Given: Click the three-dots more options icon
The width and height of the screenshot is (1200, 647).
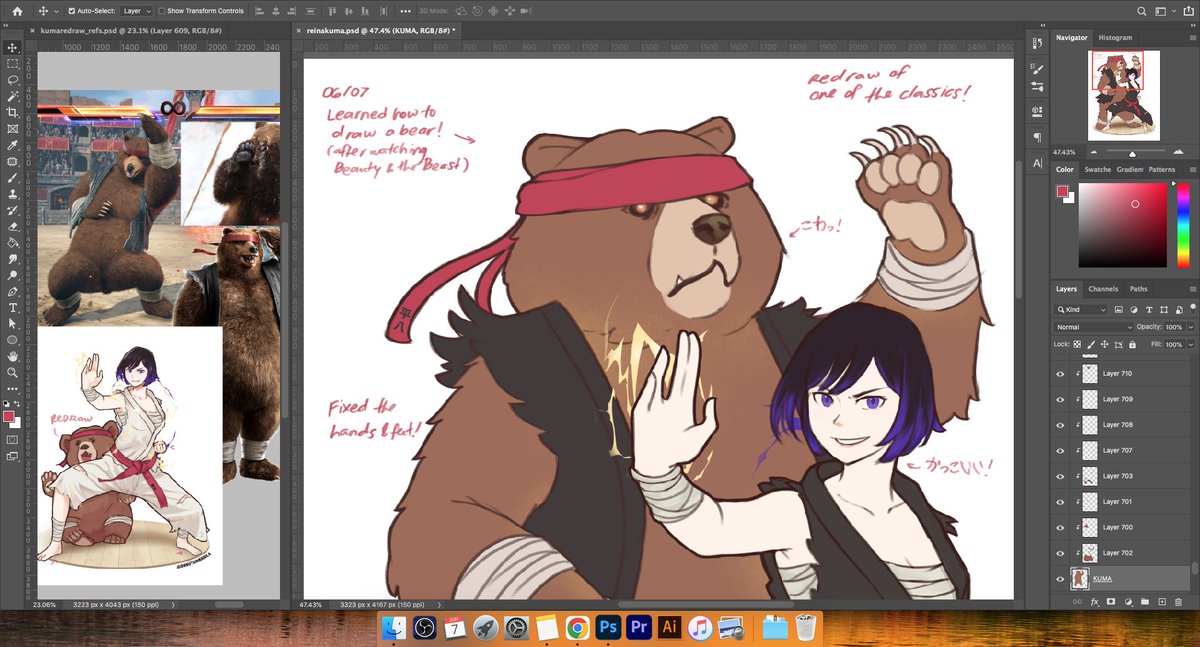Looking at the screenshot, I should 404,11.
